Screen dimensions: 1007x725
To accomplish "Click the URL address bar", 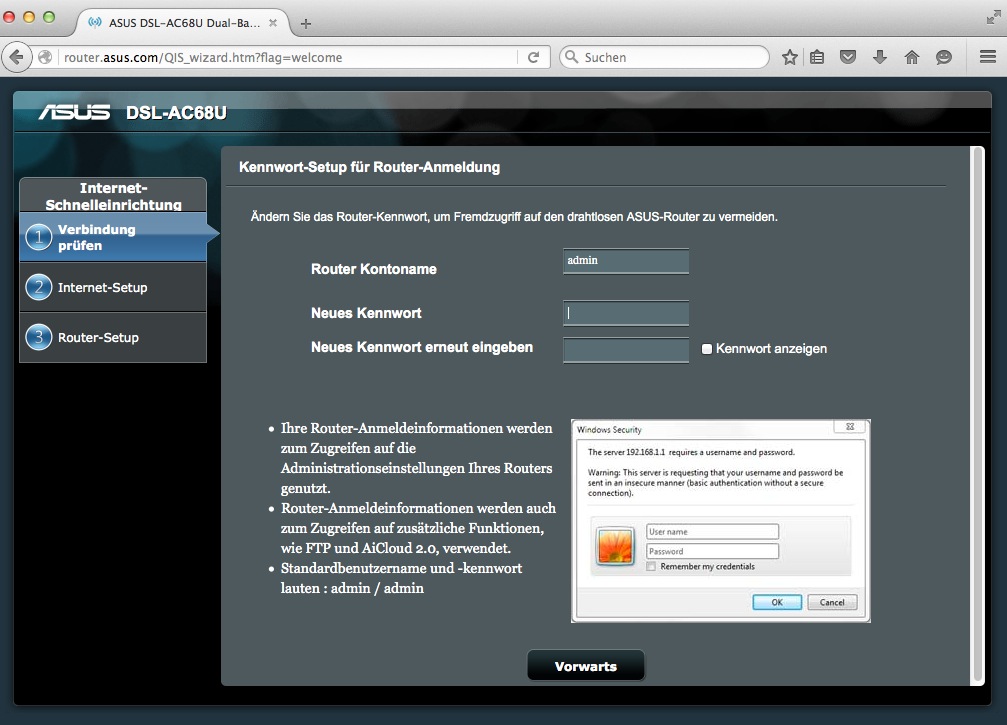I will point(289,57).
